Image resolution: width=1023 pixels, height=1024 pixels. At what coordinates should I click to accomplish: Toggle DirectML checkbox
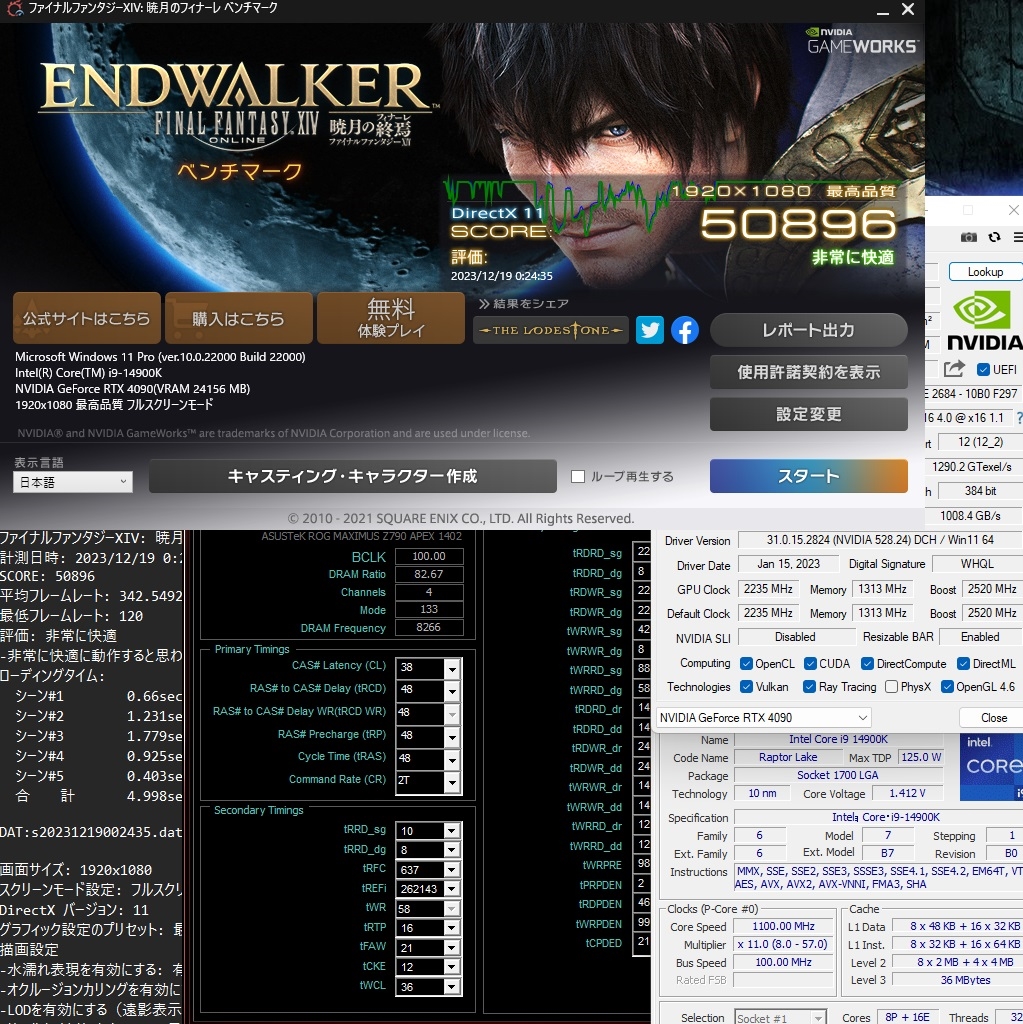coord(963,664)
